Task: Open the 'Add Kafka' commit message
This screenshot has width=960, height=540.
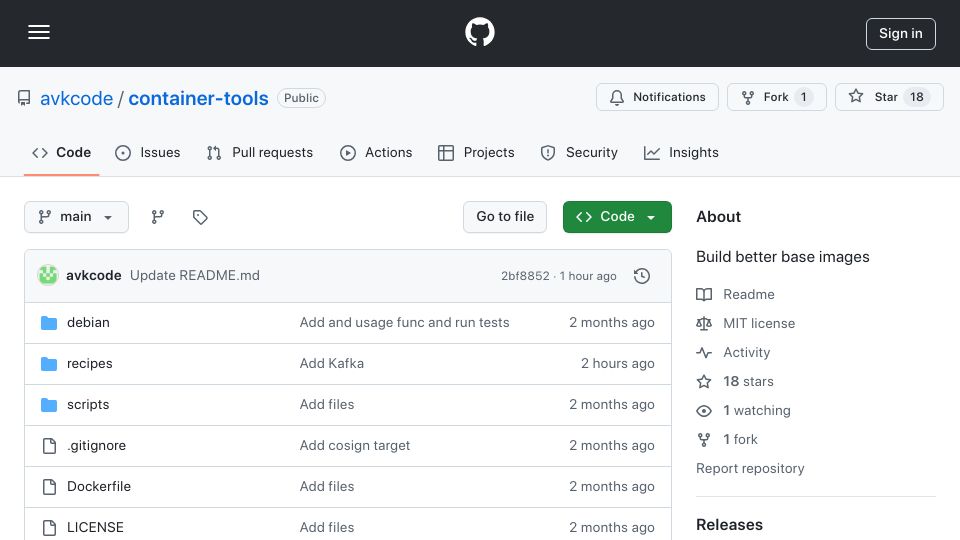Action: [x=331, y=364]
